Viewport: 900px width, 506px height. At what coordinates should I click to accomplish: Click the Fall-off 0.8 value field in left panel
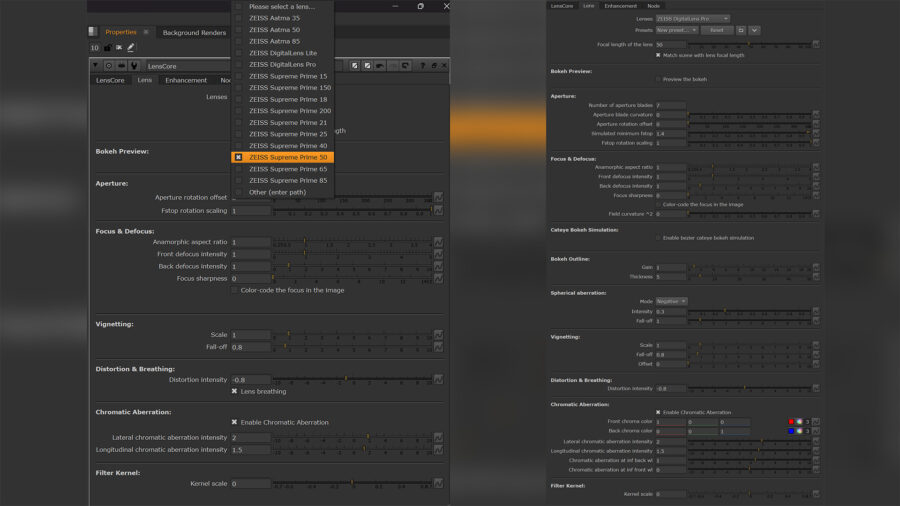click(250, 347)
